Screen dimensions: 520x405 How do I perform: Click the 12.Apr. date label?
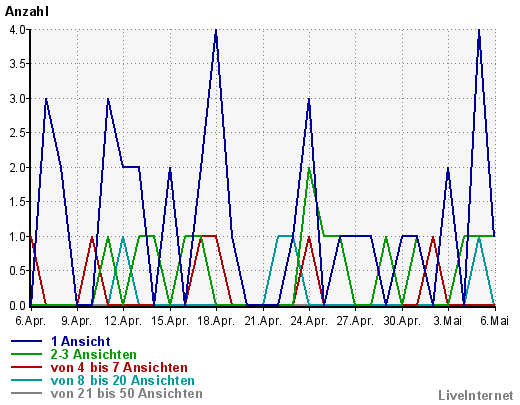(123, 321)
